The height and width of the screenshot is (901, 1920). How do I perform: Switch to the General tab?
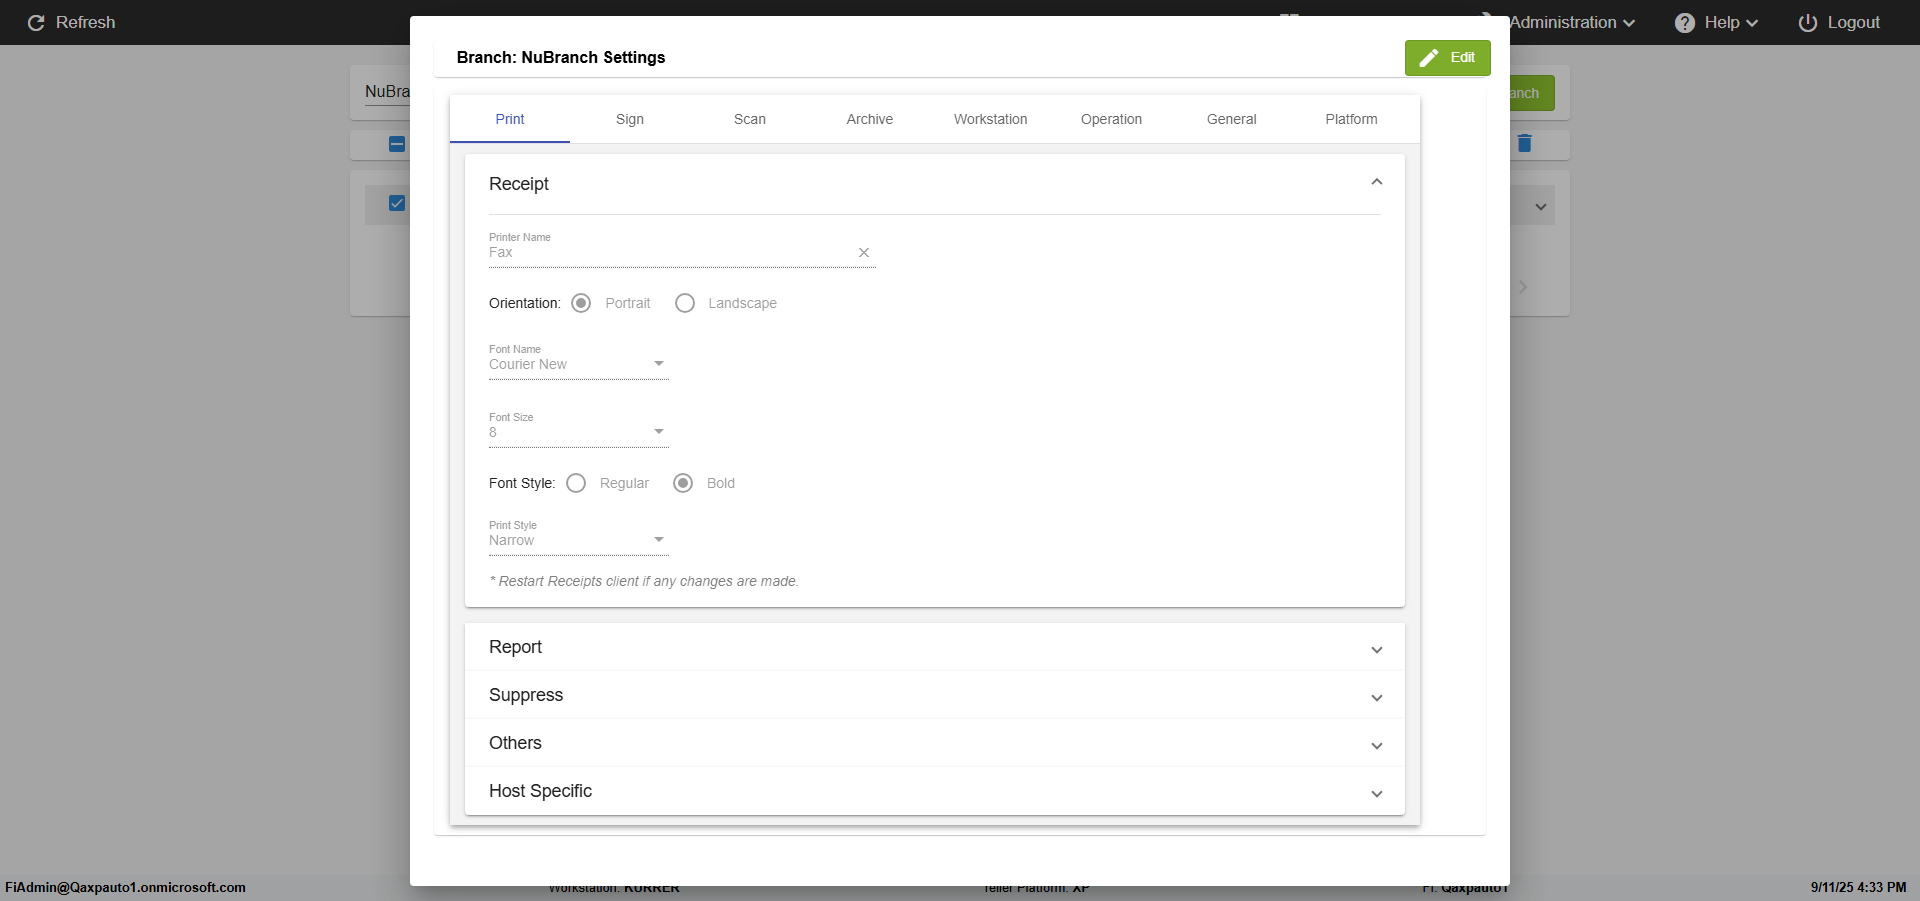pyautogui.click(x=1232, y=119)
